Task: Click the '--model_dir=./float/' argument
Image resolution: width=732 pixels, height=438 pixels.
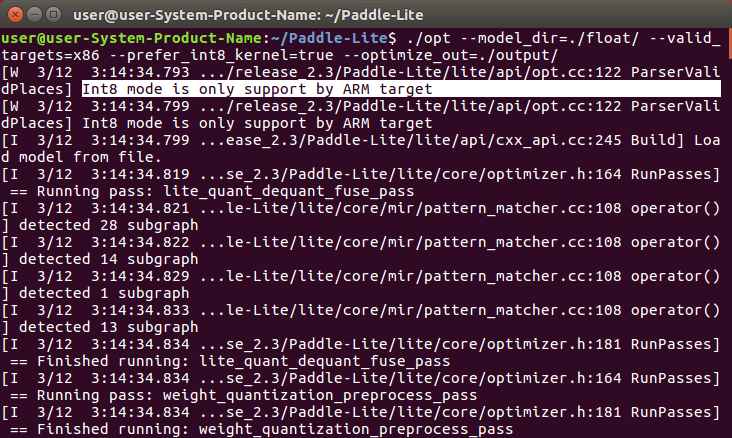Action: 549,38
